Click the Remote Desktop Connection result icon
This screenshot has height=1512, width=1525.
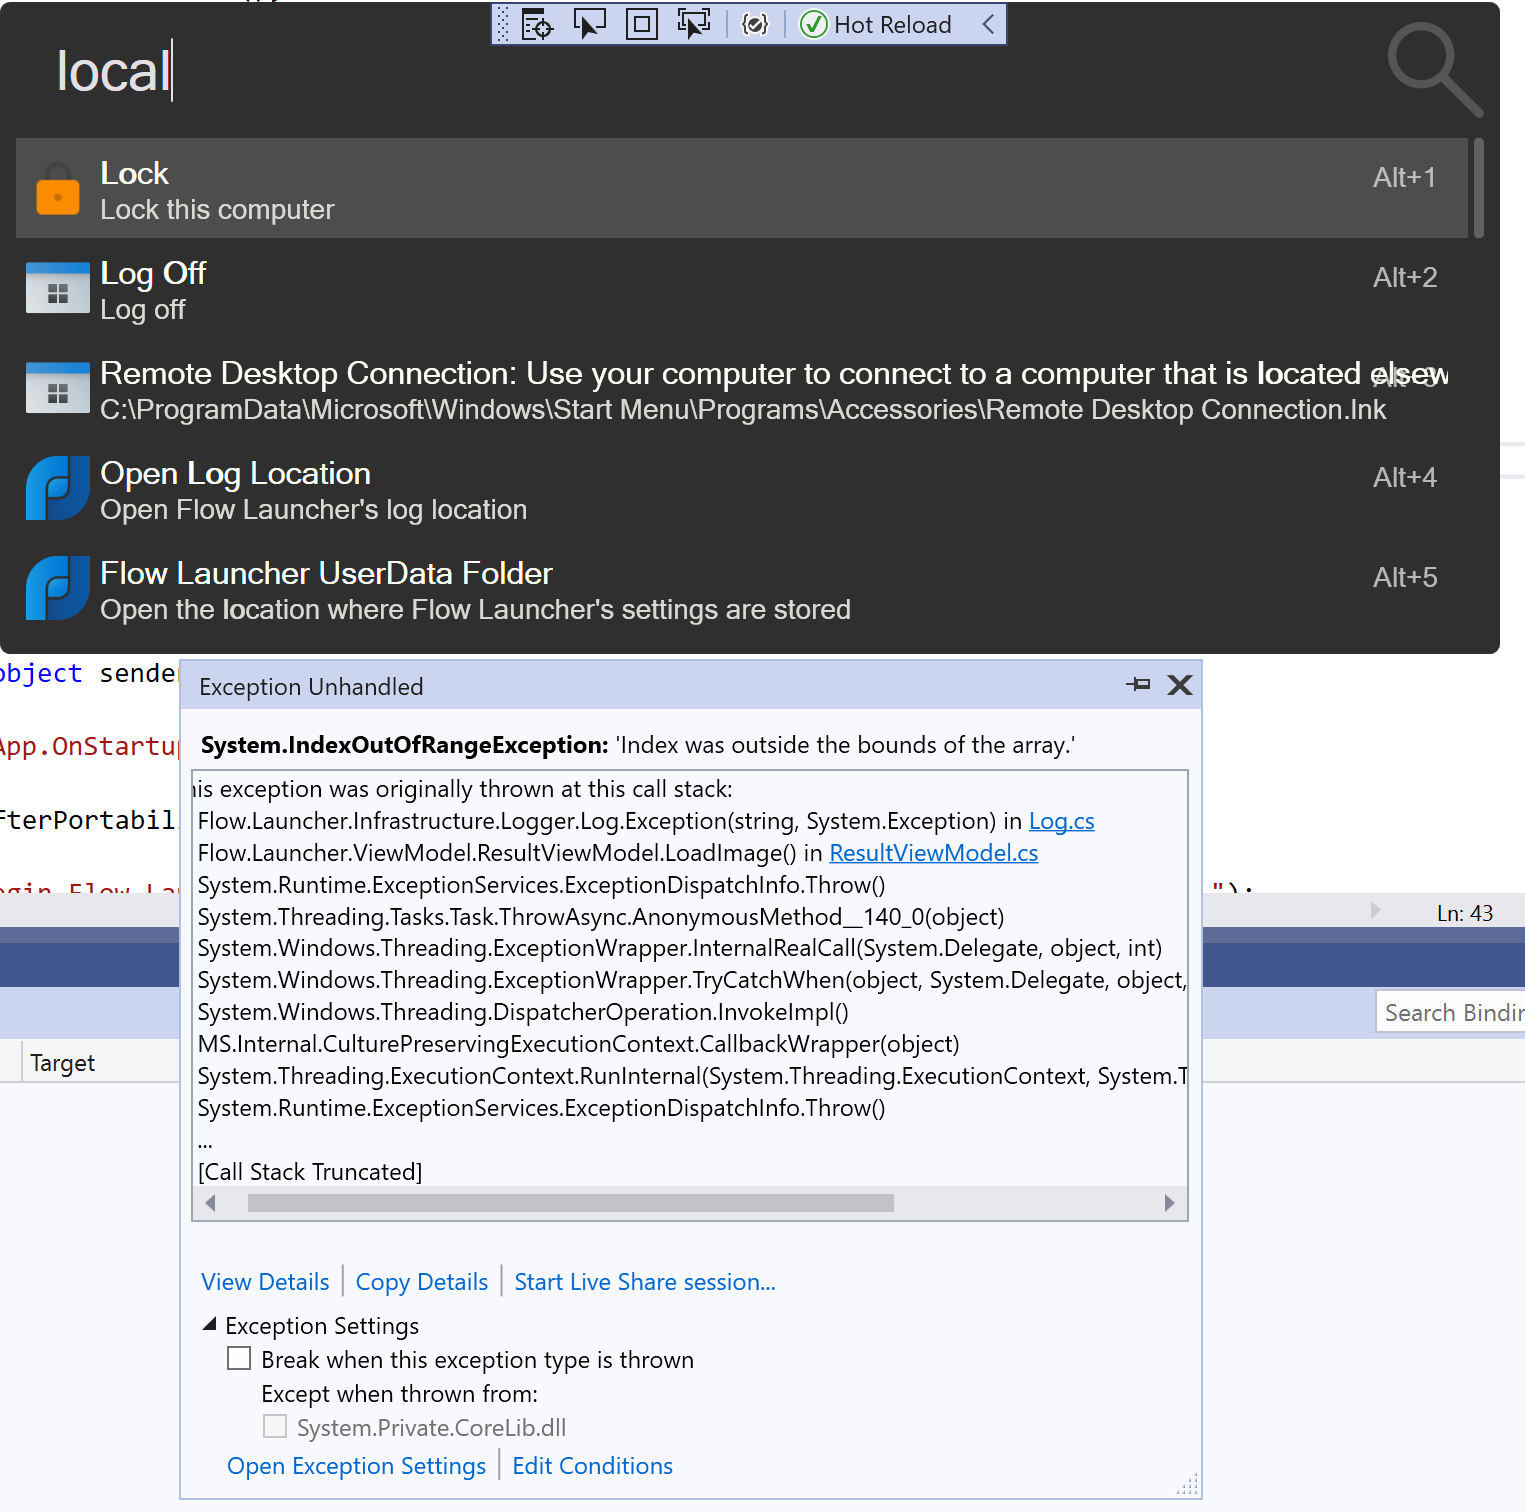(x=58, y=388)
